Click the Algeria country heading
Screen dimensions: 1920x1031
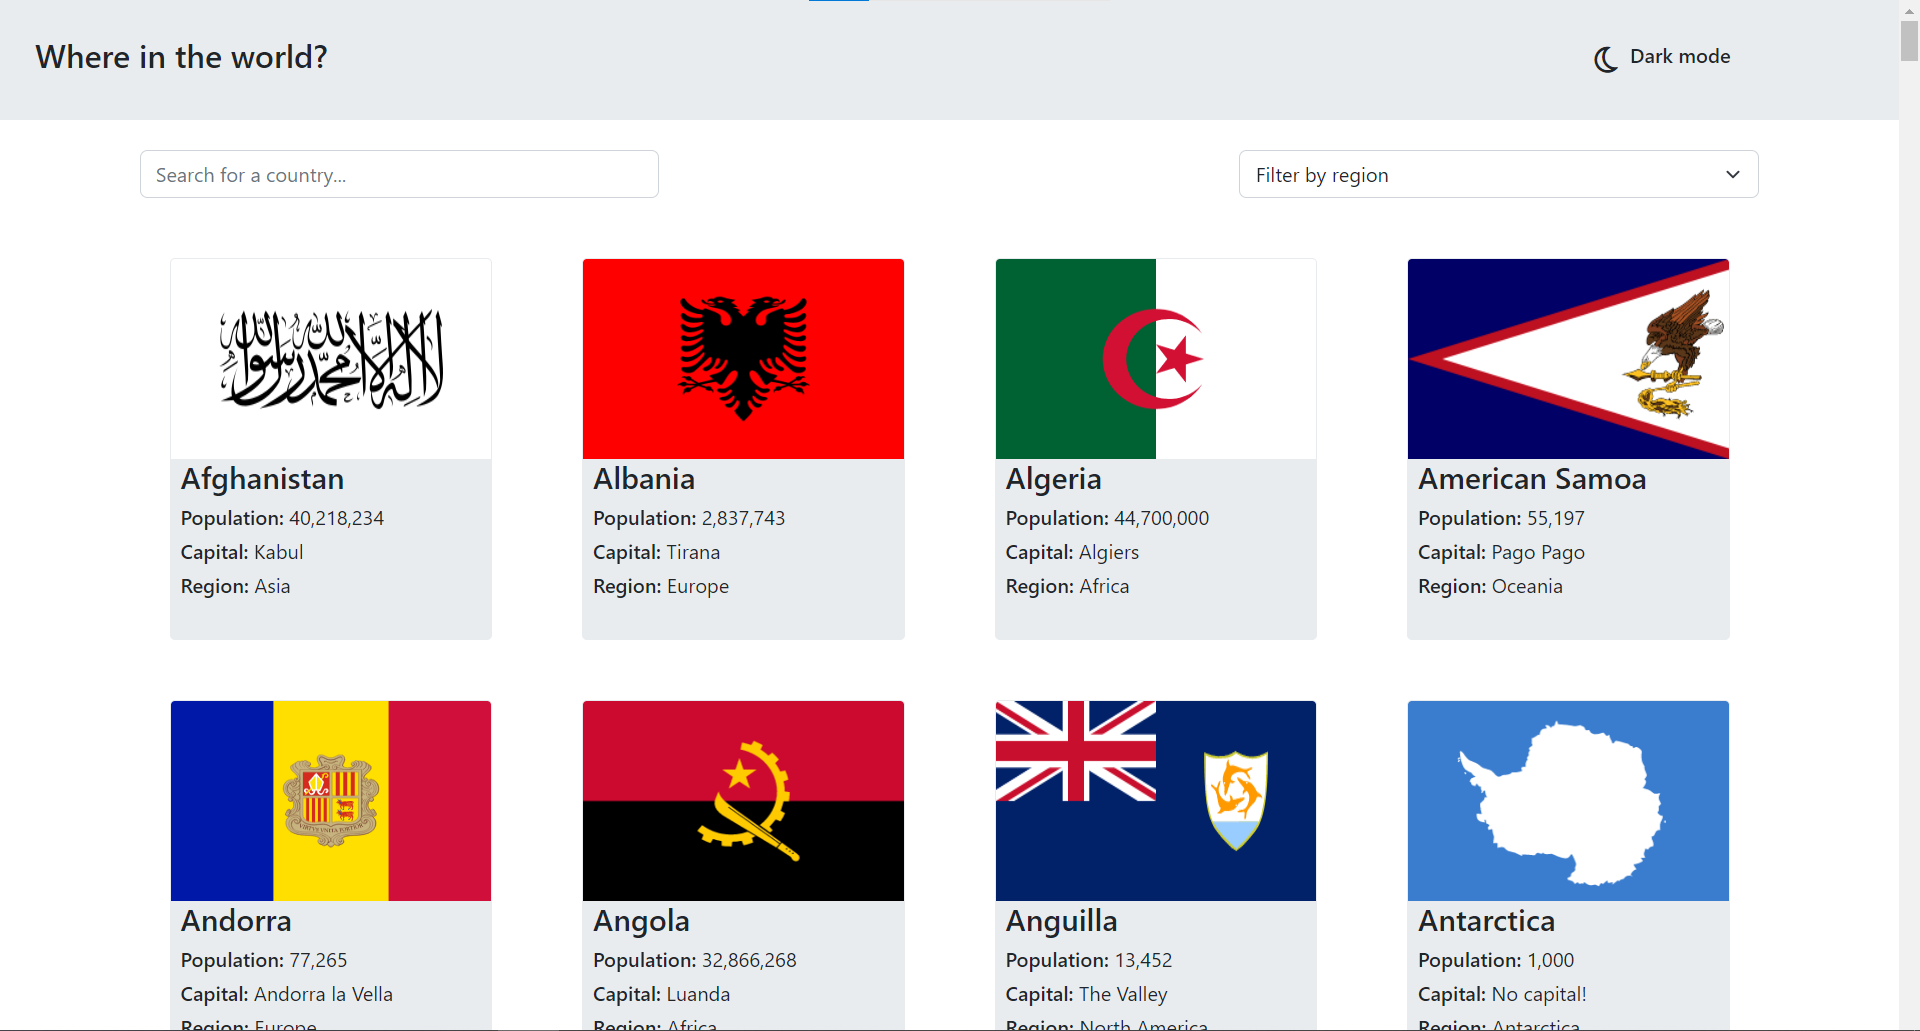[x=1053, y=479]
